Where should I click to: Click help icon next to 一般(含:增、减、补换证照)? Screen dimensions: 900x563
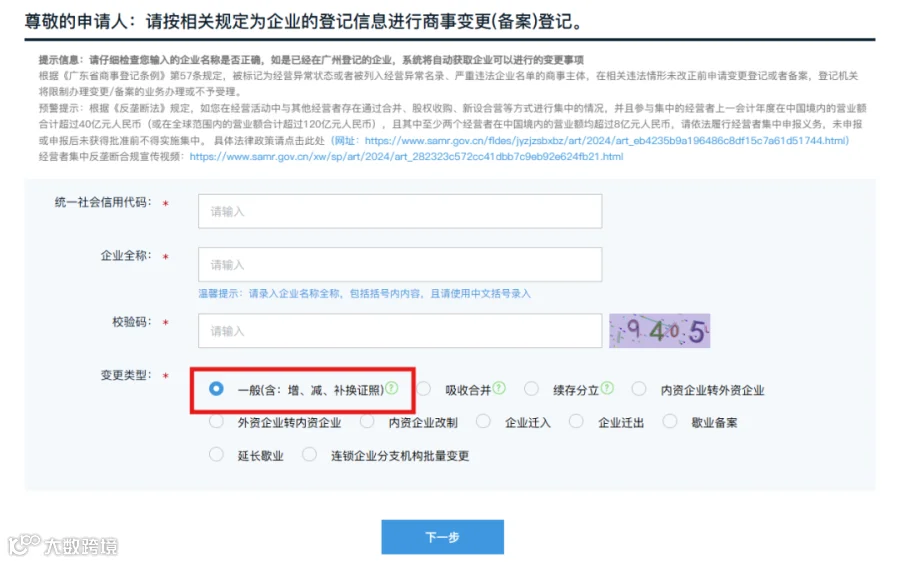tap(391, 388)
